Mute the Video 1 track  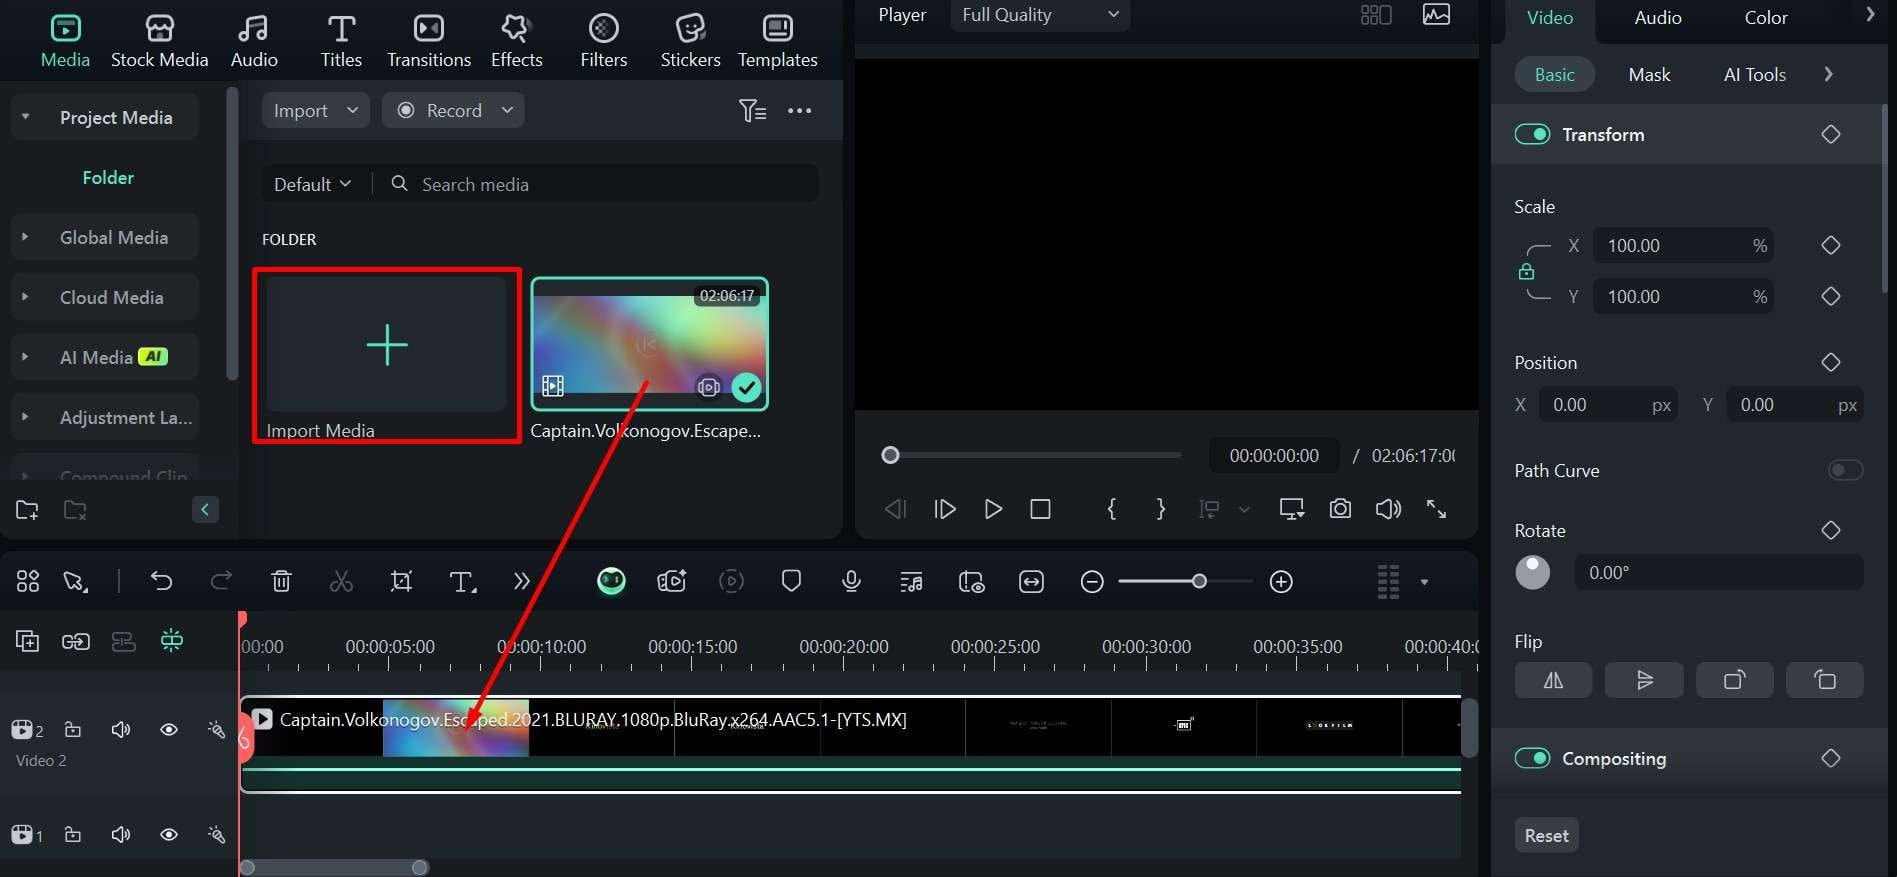(x=121, y=834)
